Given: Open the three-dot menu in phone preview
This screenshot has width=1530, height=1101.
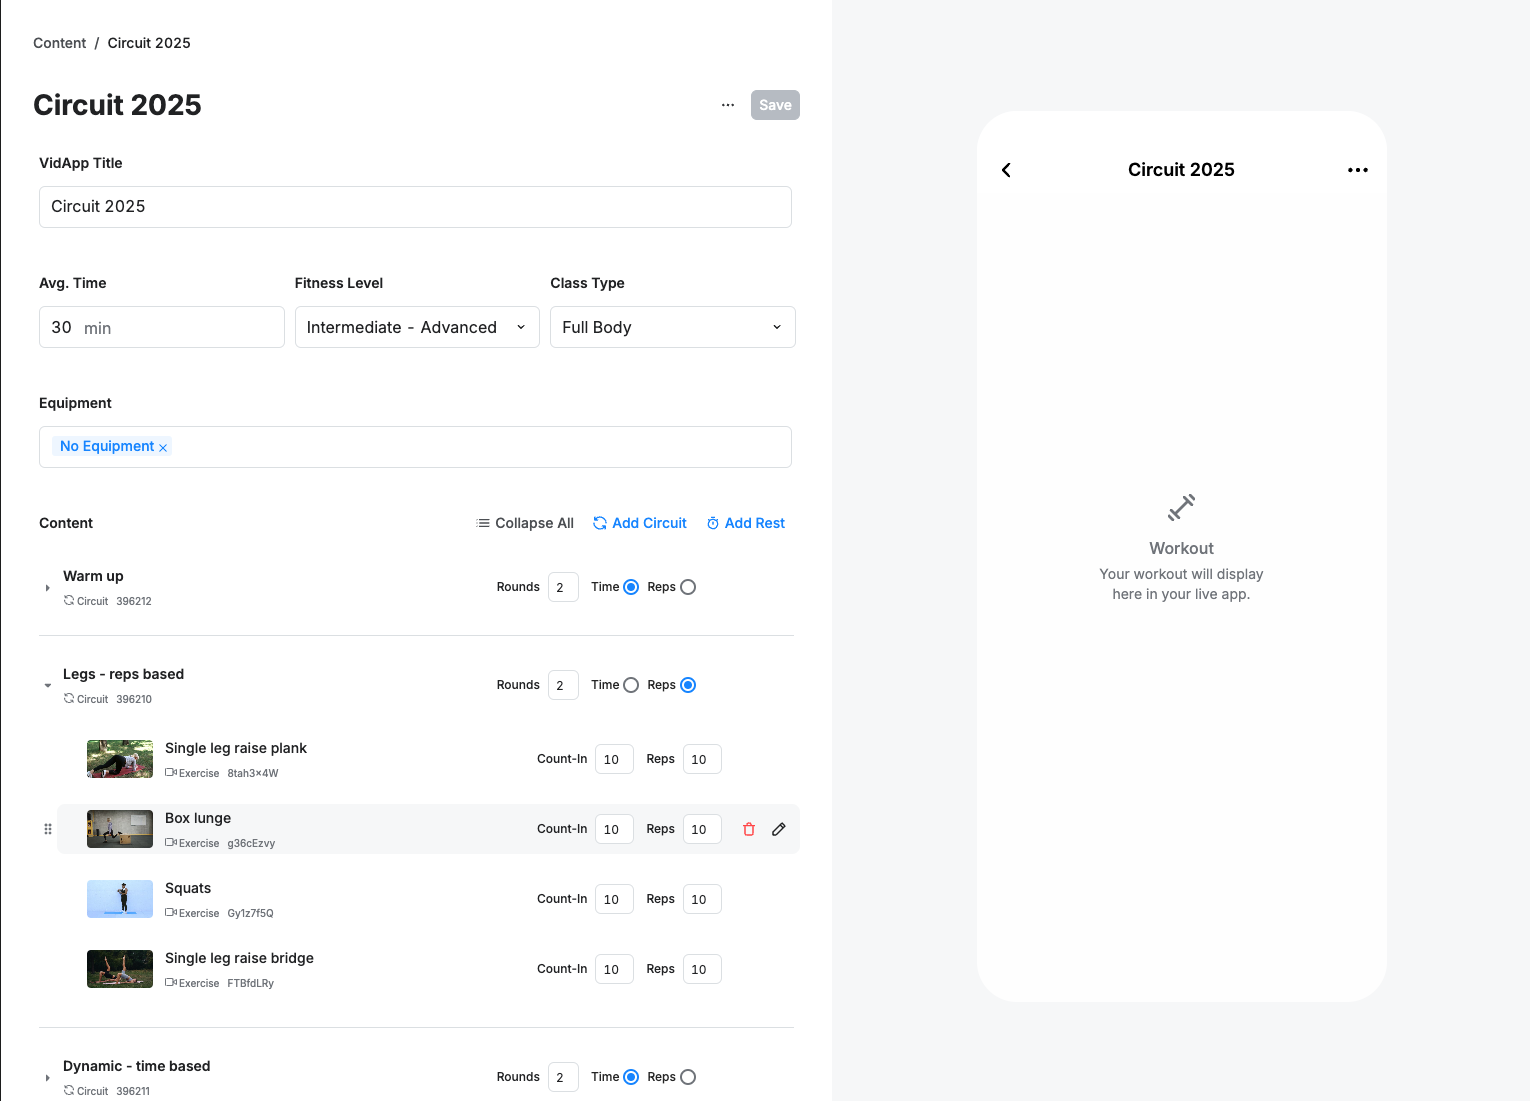Looking at the screenshot, I should (x=1357, y=170).
